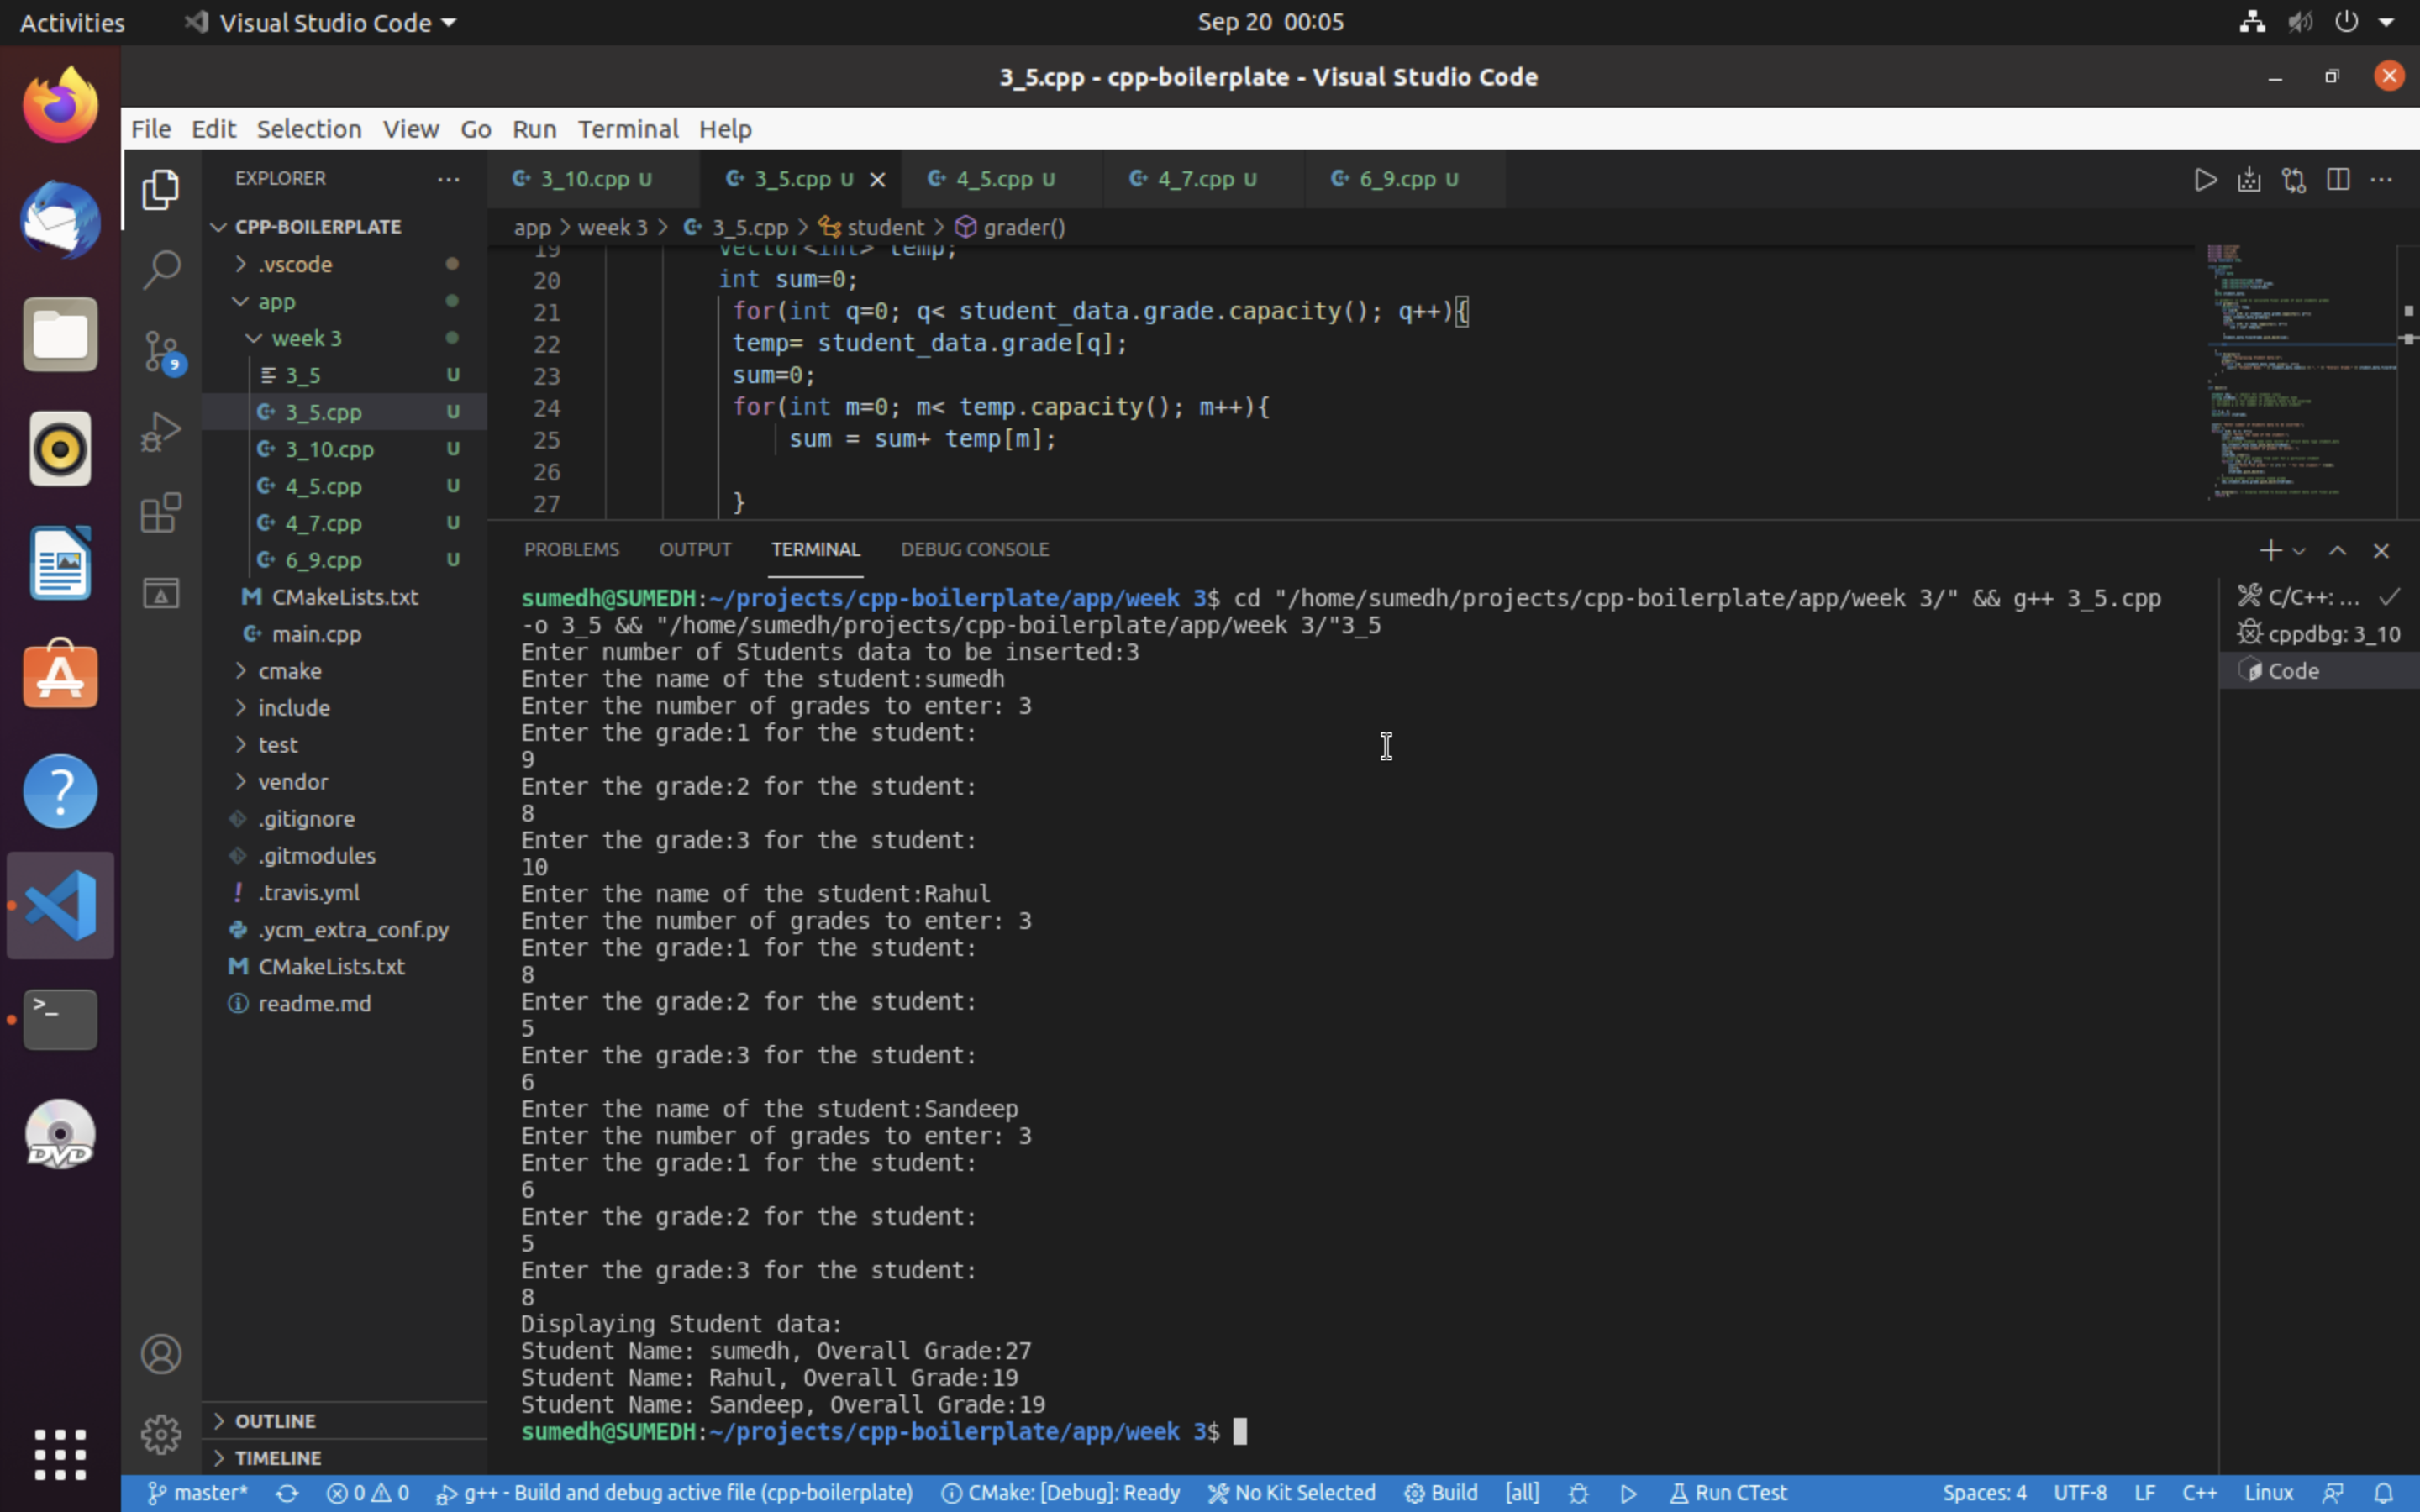
Task: Synchronize changes in the status bar
Action: pos(287,1493)
